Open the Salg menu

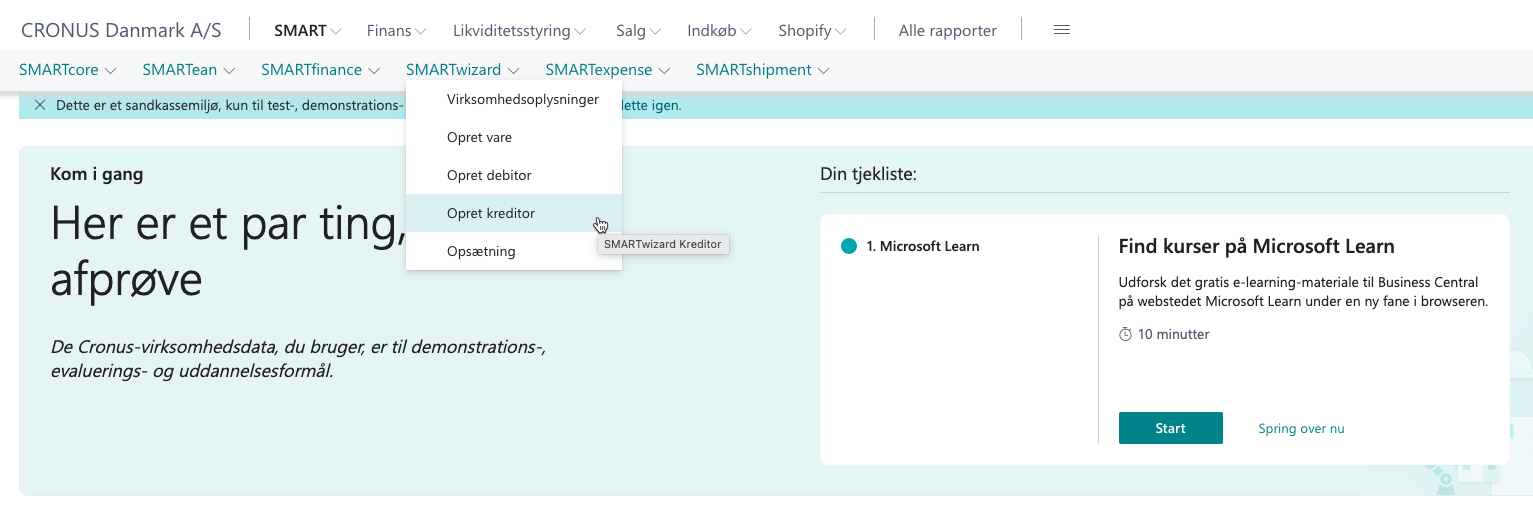(x=638, y=31)
